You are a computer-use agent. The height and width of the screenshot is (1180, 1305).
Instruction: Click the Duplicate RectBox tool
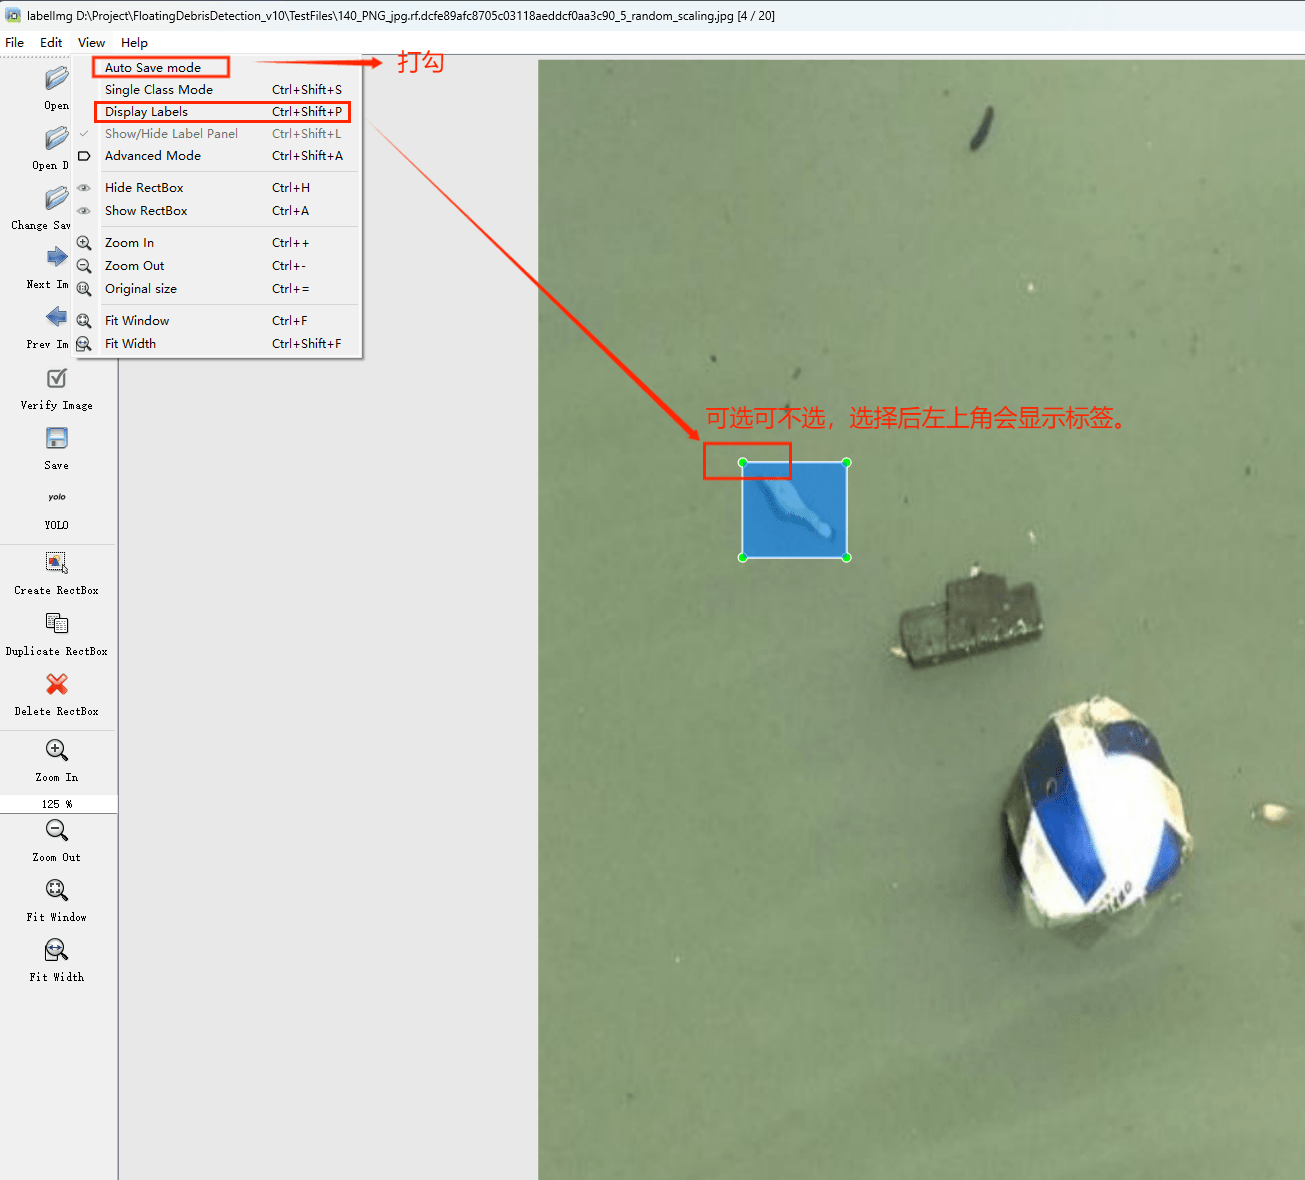[x=57, y=623]
